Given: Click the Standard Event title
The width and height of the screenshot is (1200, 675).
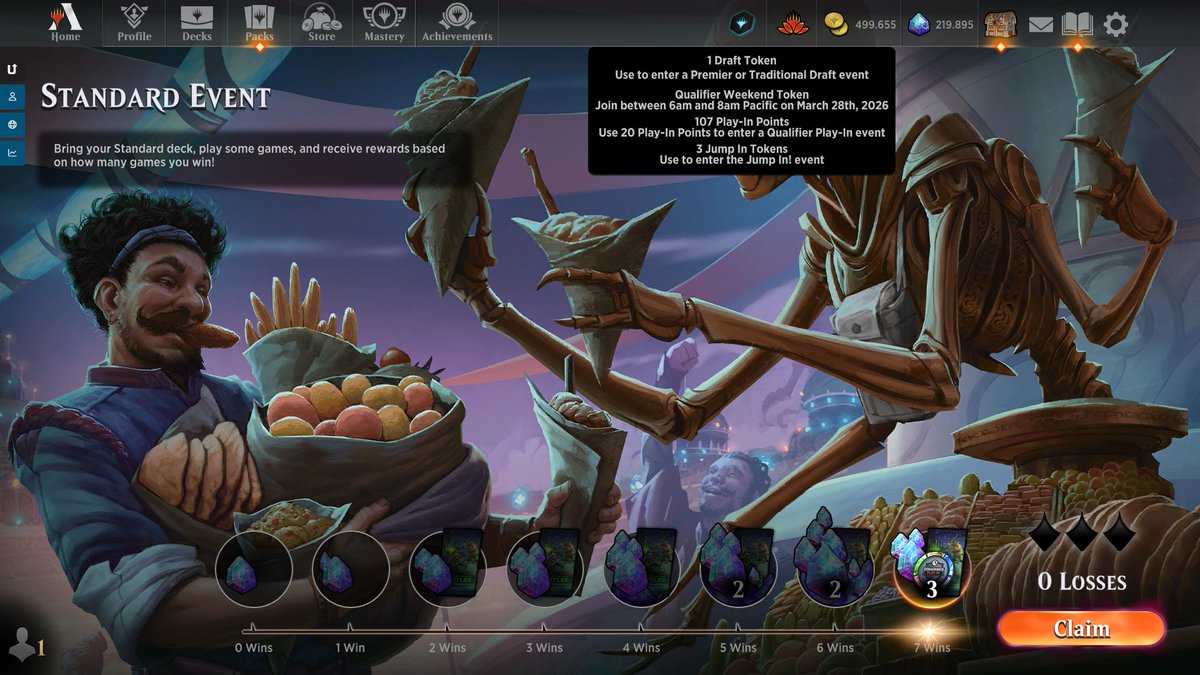Looking at the screenshot, I should click(x=156, y=97).
